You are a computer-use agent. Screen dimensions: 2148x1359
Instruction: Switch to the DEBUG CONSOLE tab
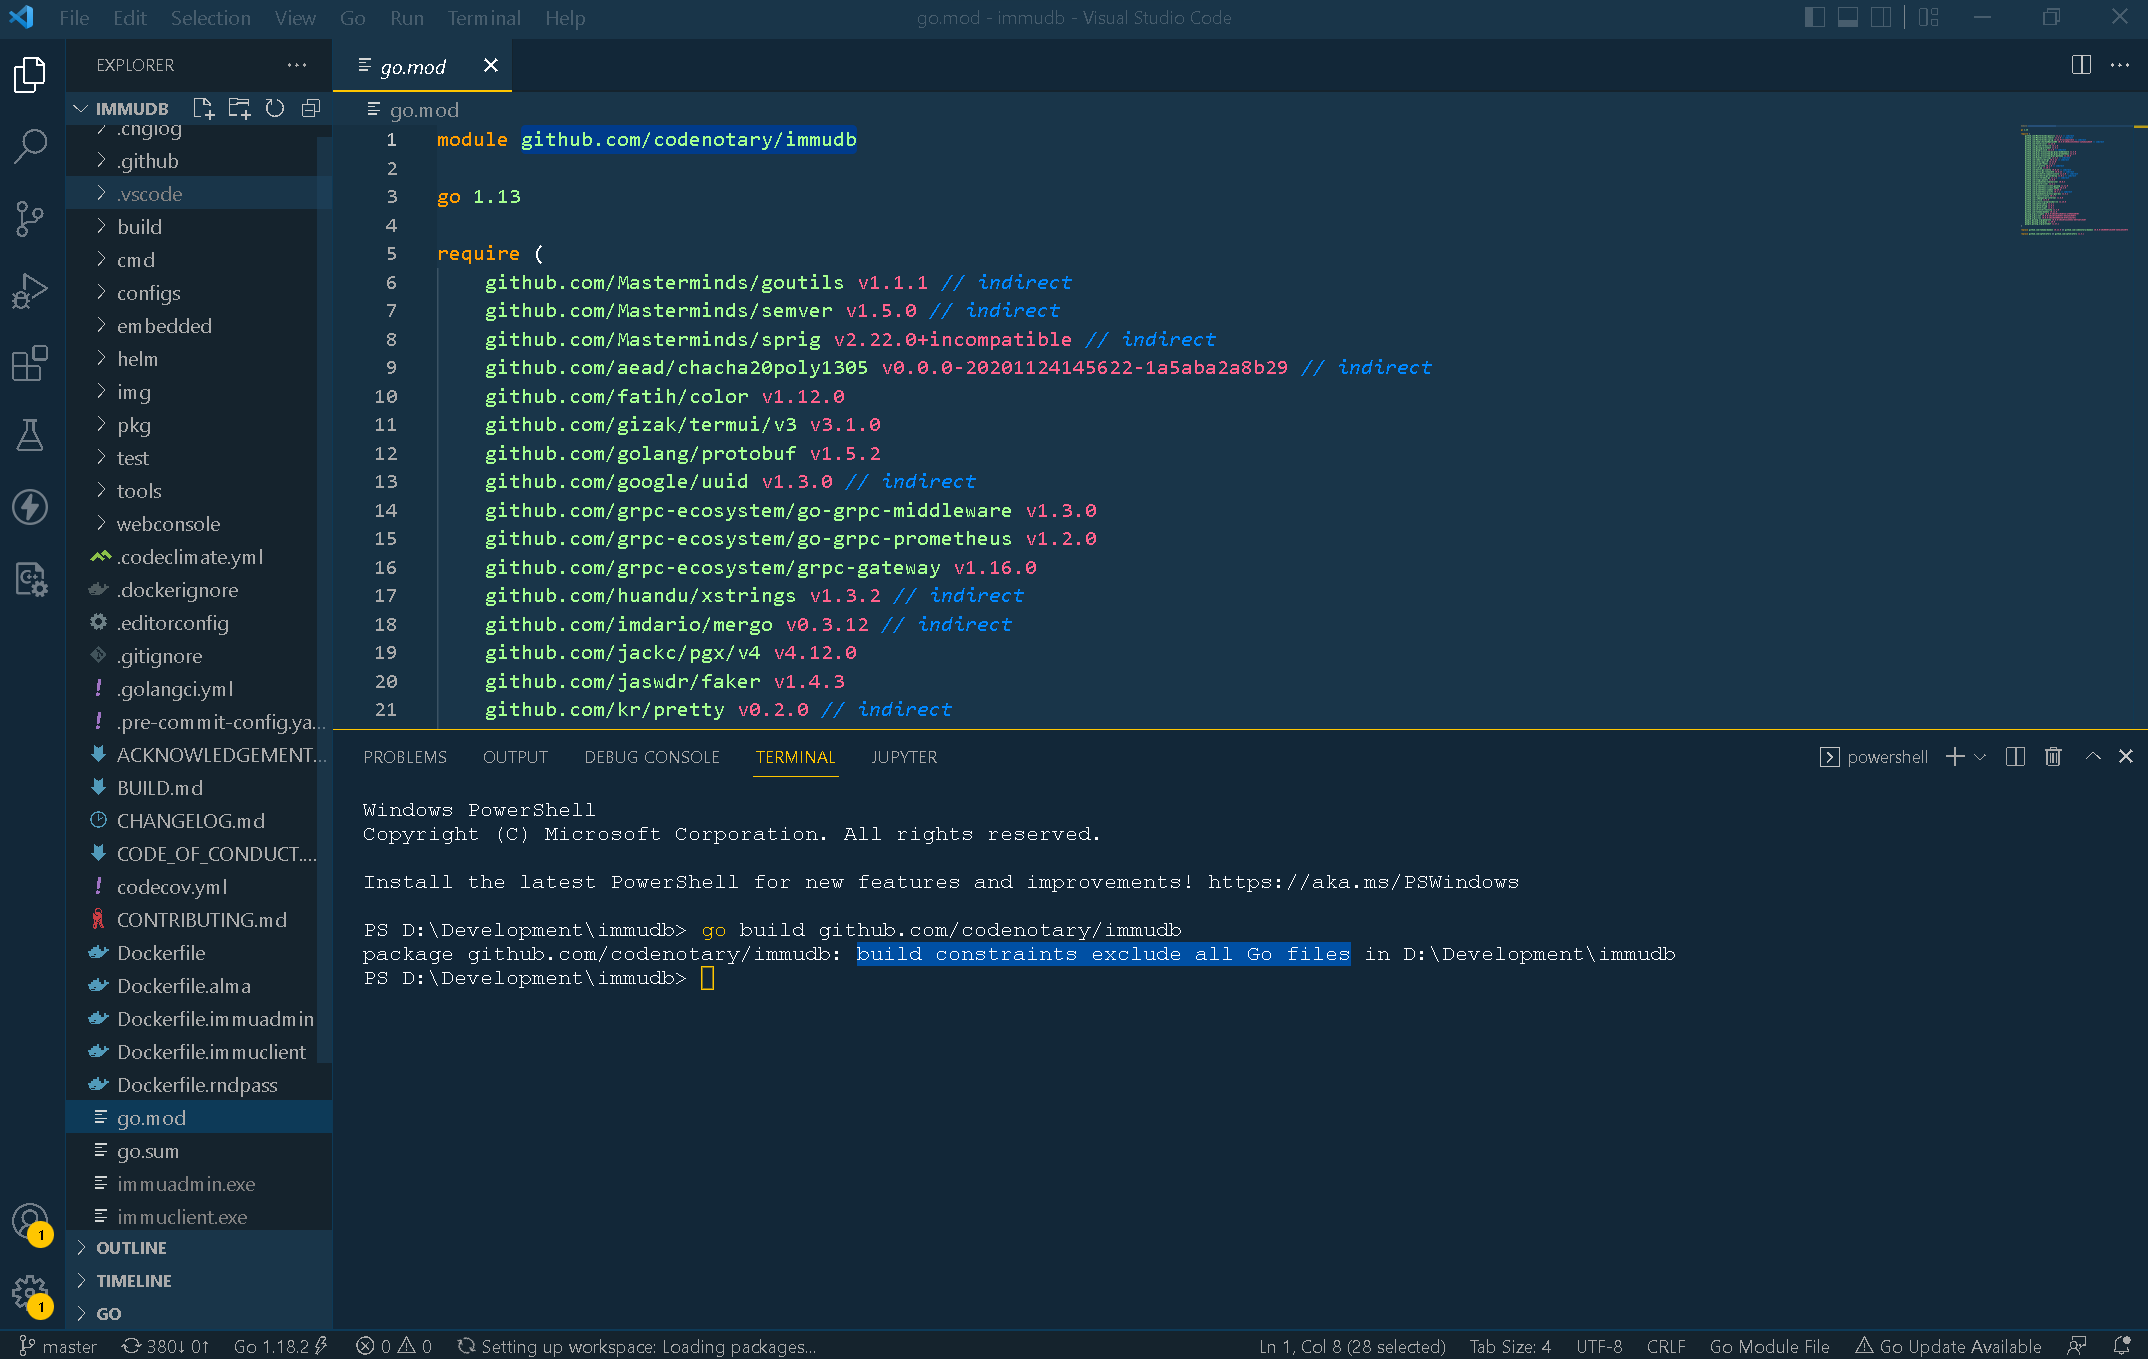tap(651, 757)
